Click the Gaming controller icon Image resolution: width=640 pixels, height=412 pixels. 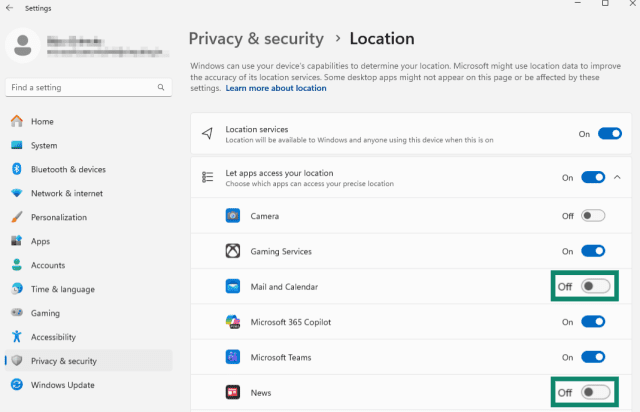(17, 313)
